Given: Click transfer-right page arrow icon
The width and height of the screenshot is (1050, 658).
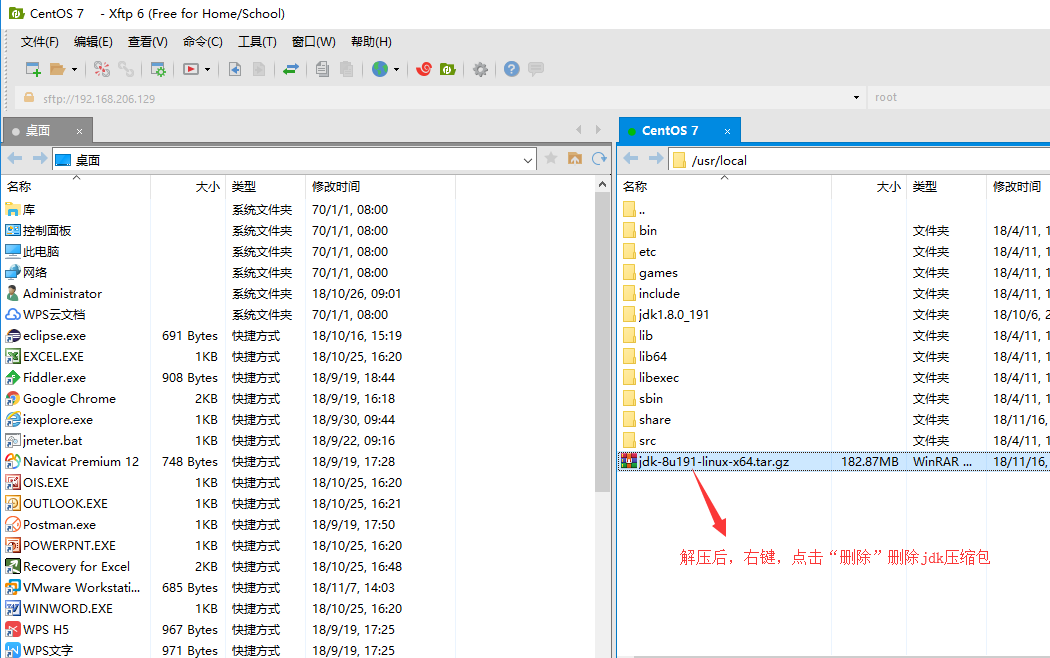Looking at the screenshot, I should click(x=259, y=69).
